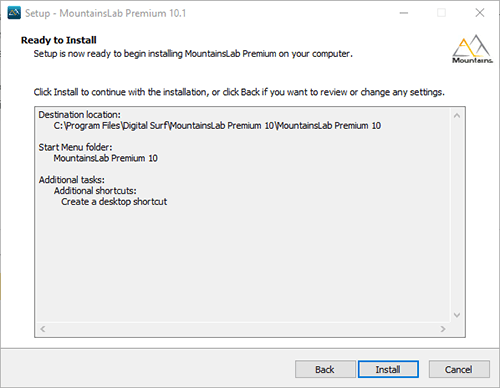Cancel the installation
500x388 pixels.
tap(459, 369)
